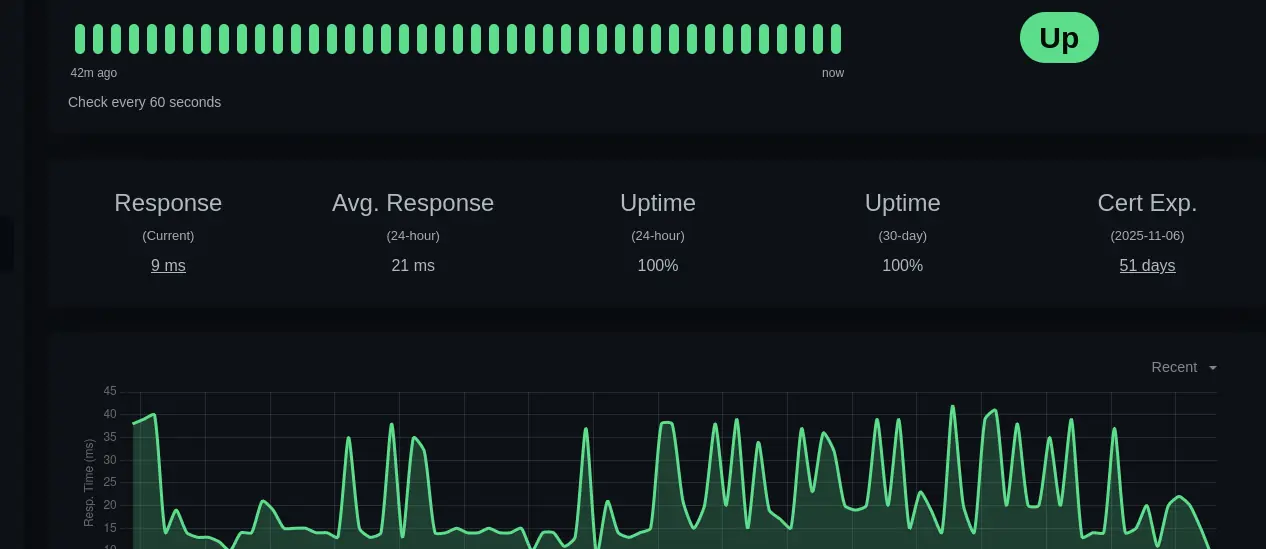Viewport: 1266px width, 549px height.
Task: Click the rightmost heartbeat bar
Action: pos(836,39)
